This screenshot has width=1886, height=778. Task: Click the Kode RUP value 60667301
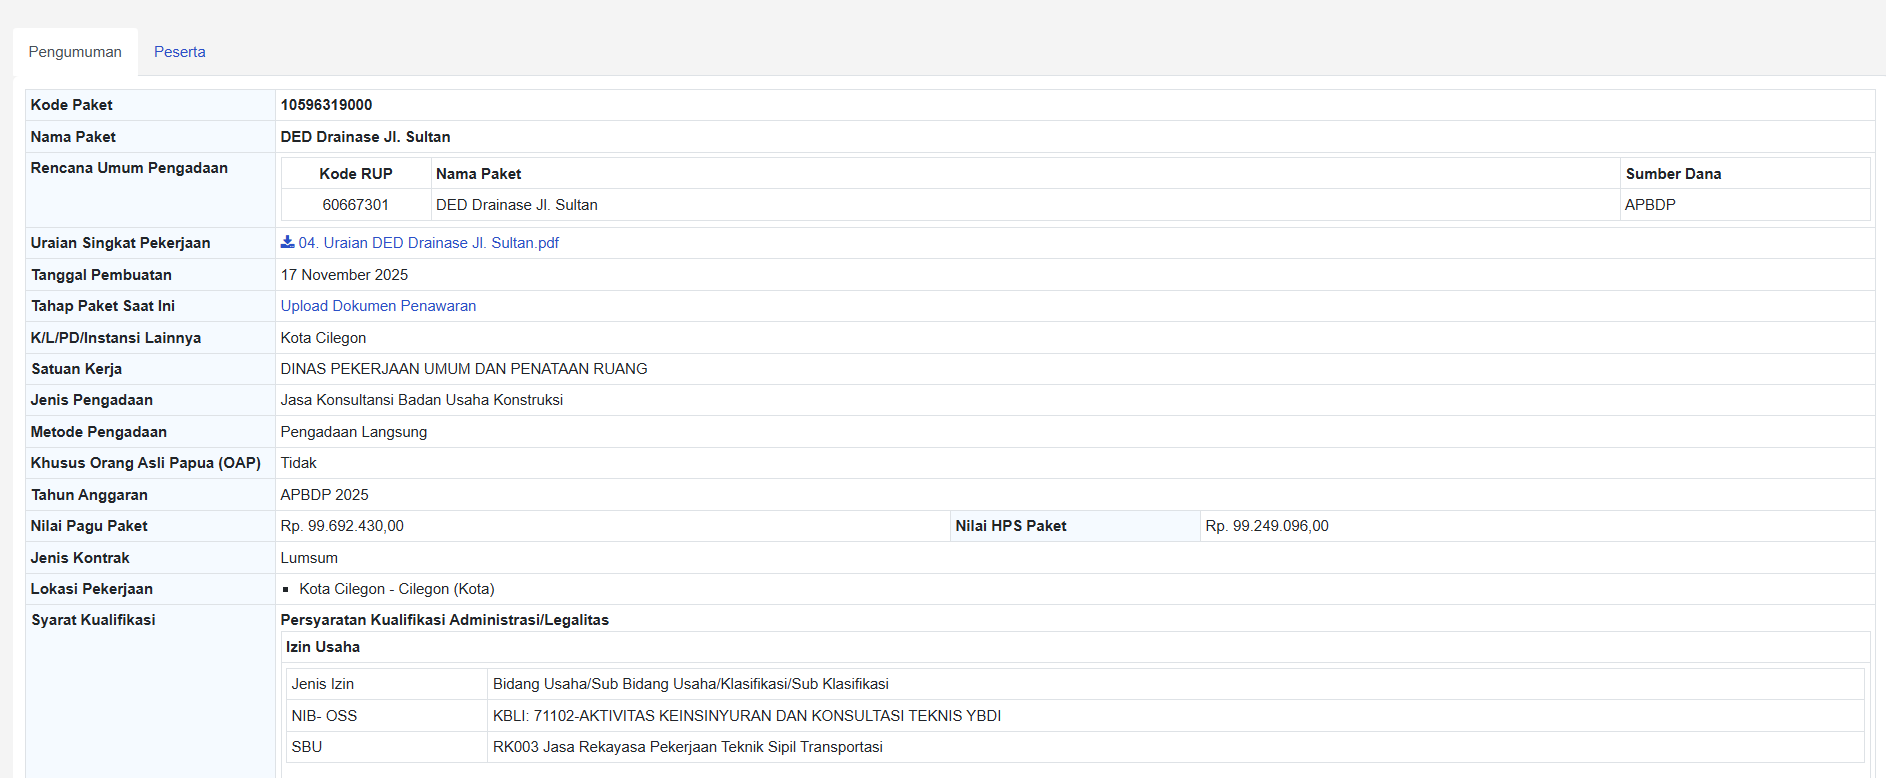355,205
